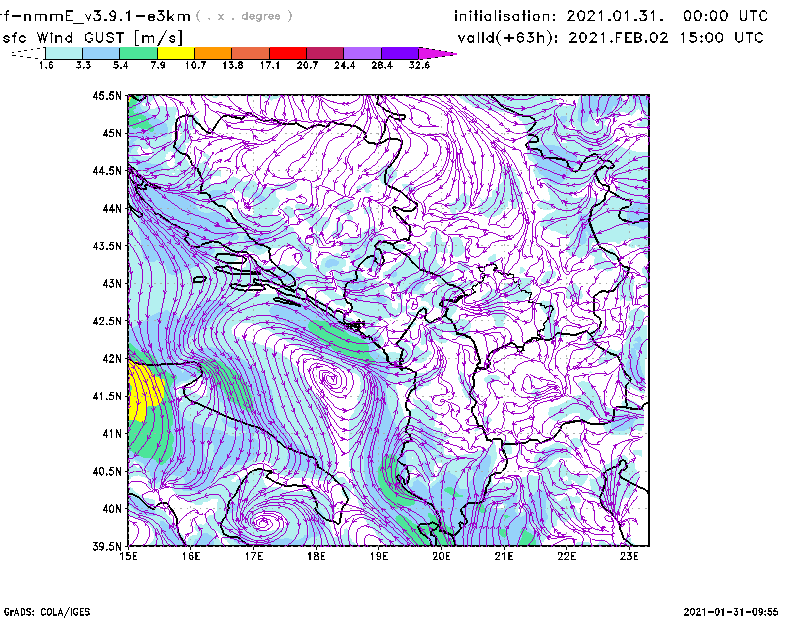Click the 'sfc Wind GUST [m/s]' title

[92, 38]
